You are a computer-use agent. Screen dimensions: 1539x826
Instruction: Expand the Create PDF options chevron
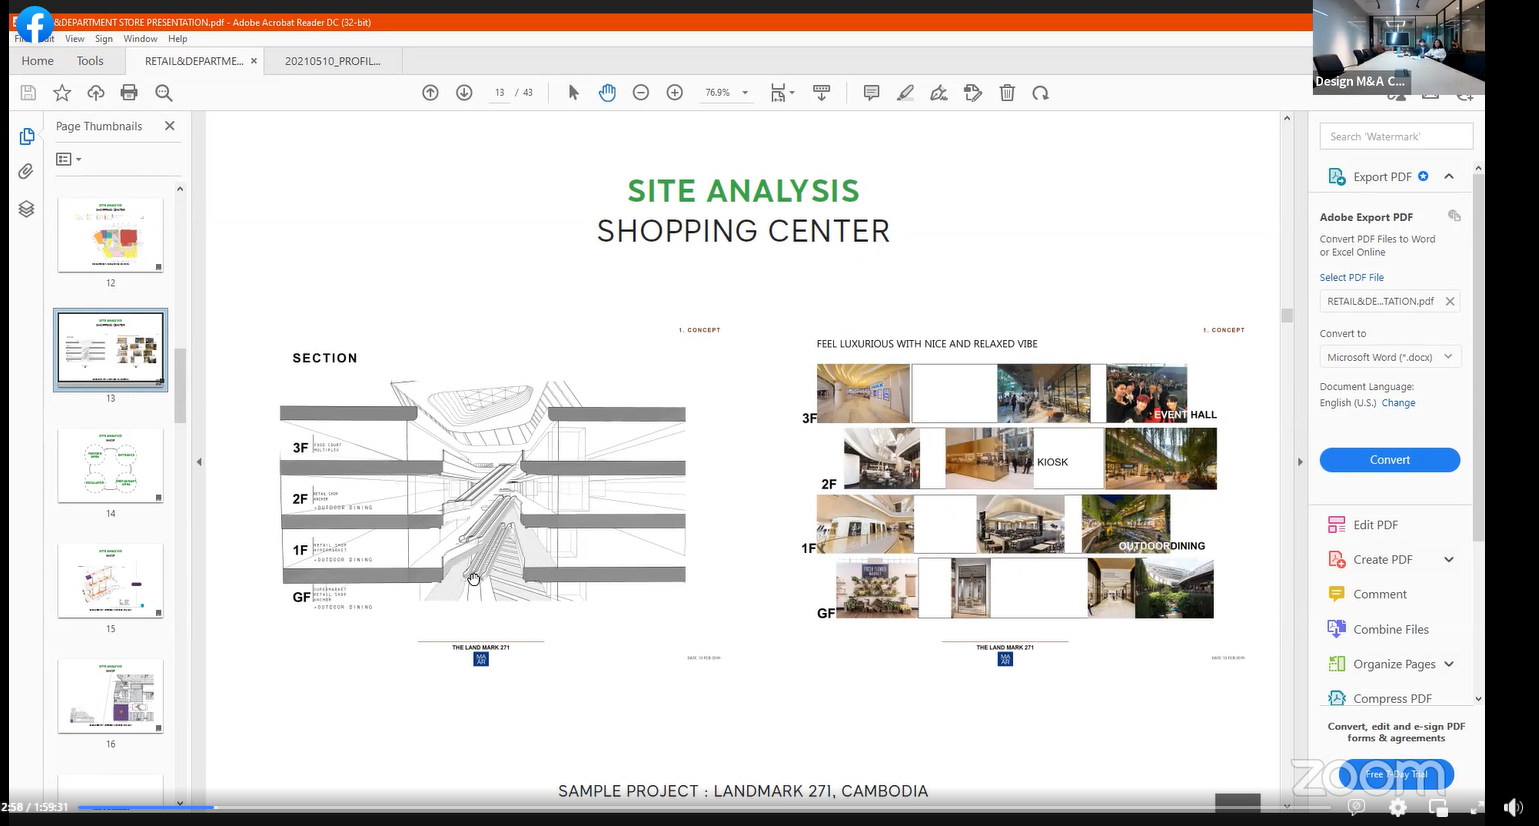point(1449,560)
